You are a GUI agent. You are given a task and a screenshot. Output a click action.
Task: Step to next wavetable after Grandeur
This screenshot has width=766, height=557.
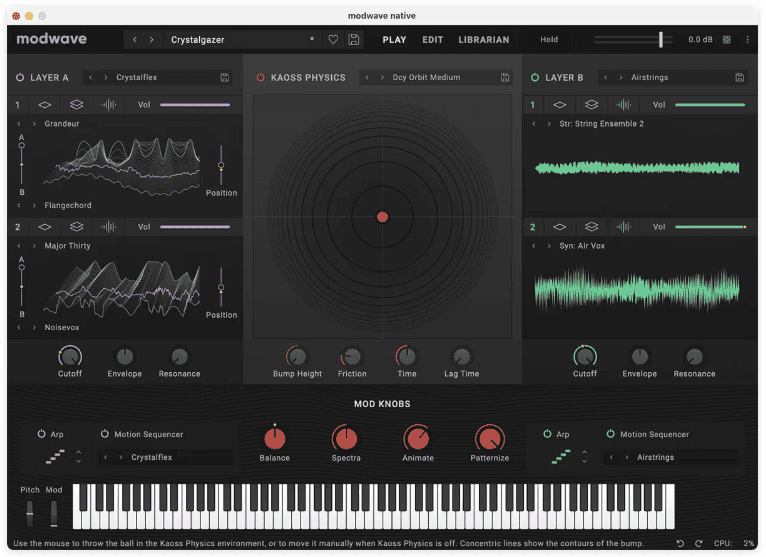point(34,124)
